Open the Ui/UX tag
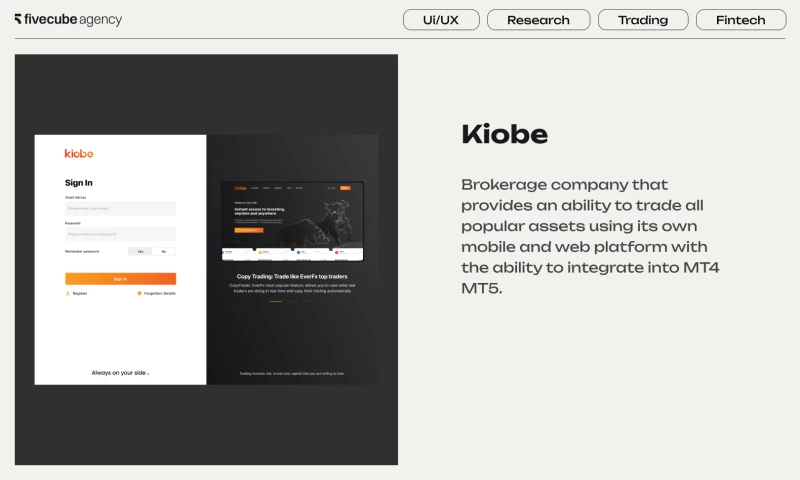Screen dimensions: 800x480 [x=441, y=20]
